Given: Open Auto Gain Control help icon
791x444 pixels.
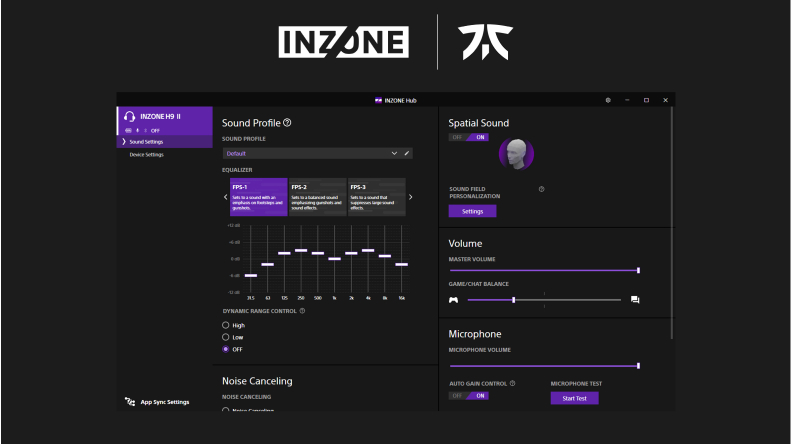Looking at the screenshot, I should coord(513,383).
